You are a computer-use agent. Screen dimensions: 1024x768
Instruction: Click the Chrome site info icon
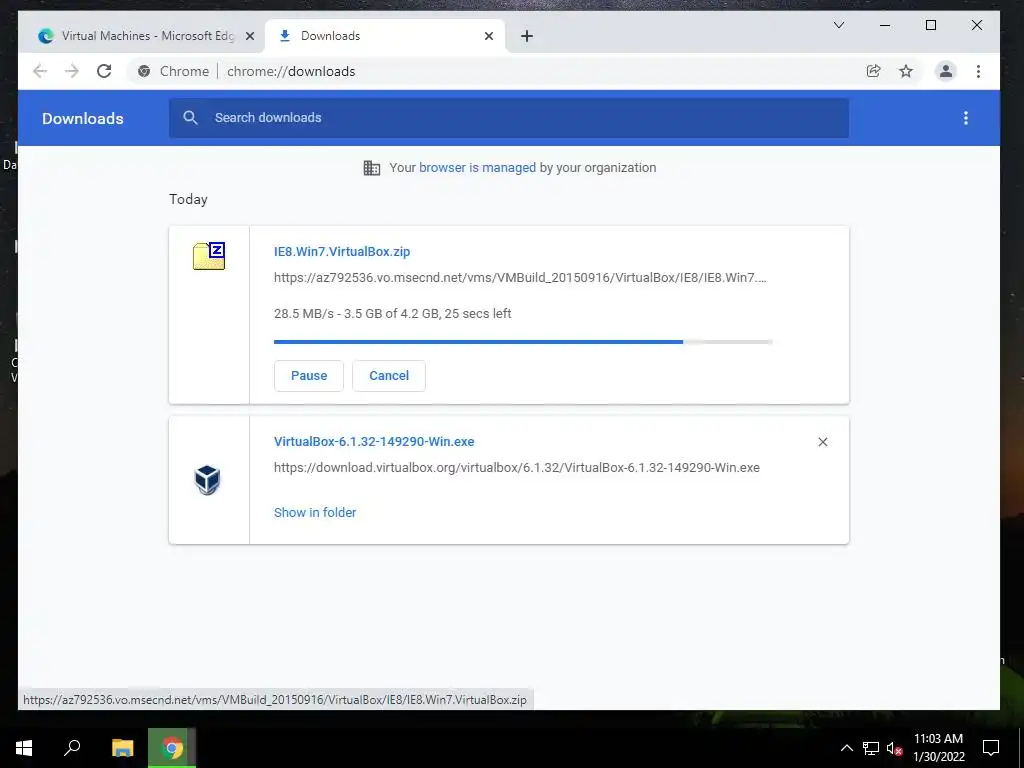click(x=144, y=71)
